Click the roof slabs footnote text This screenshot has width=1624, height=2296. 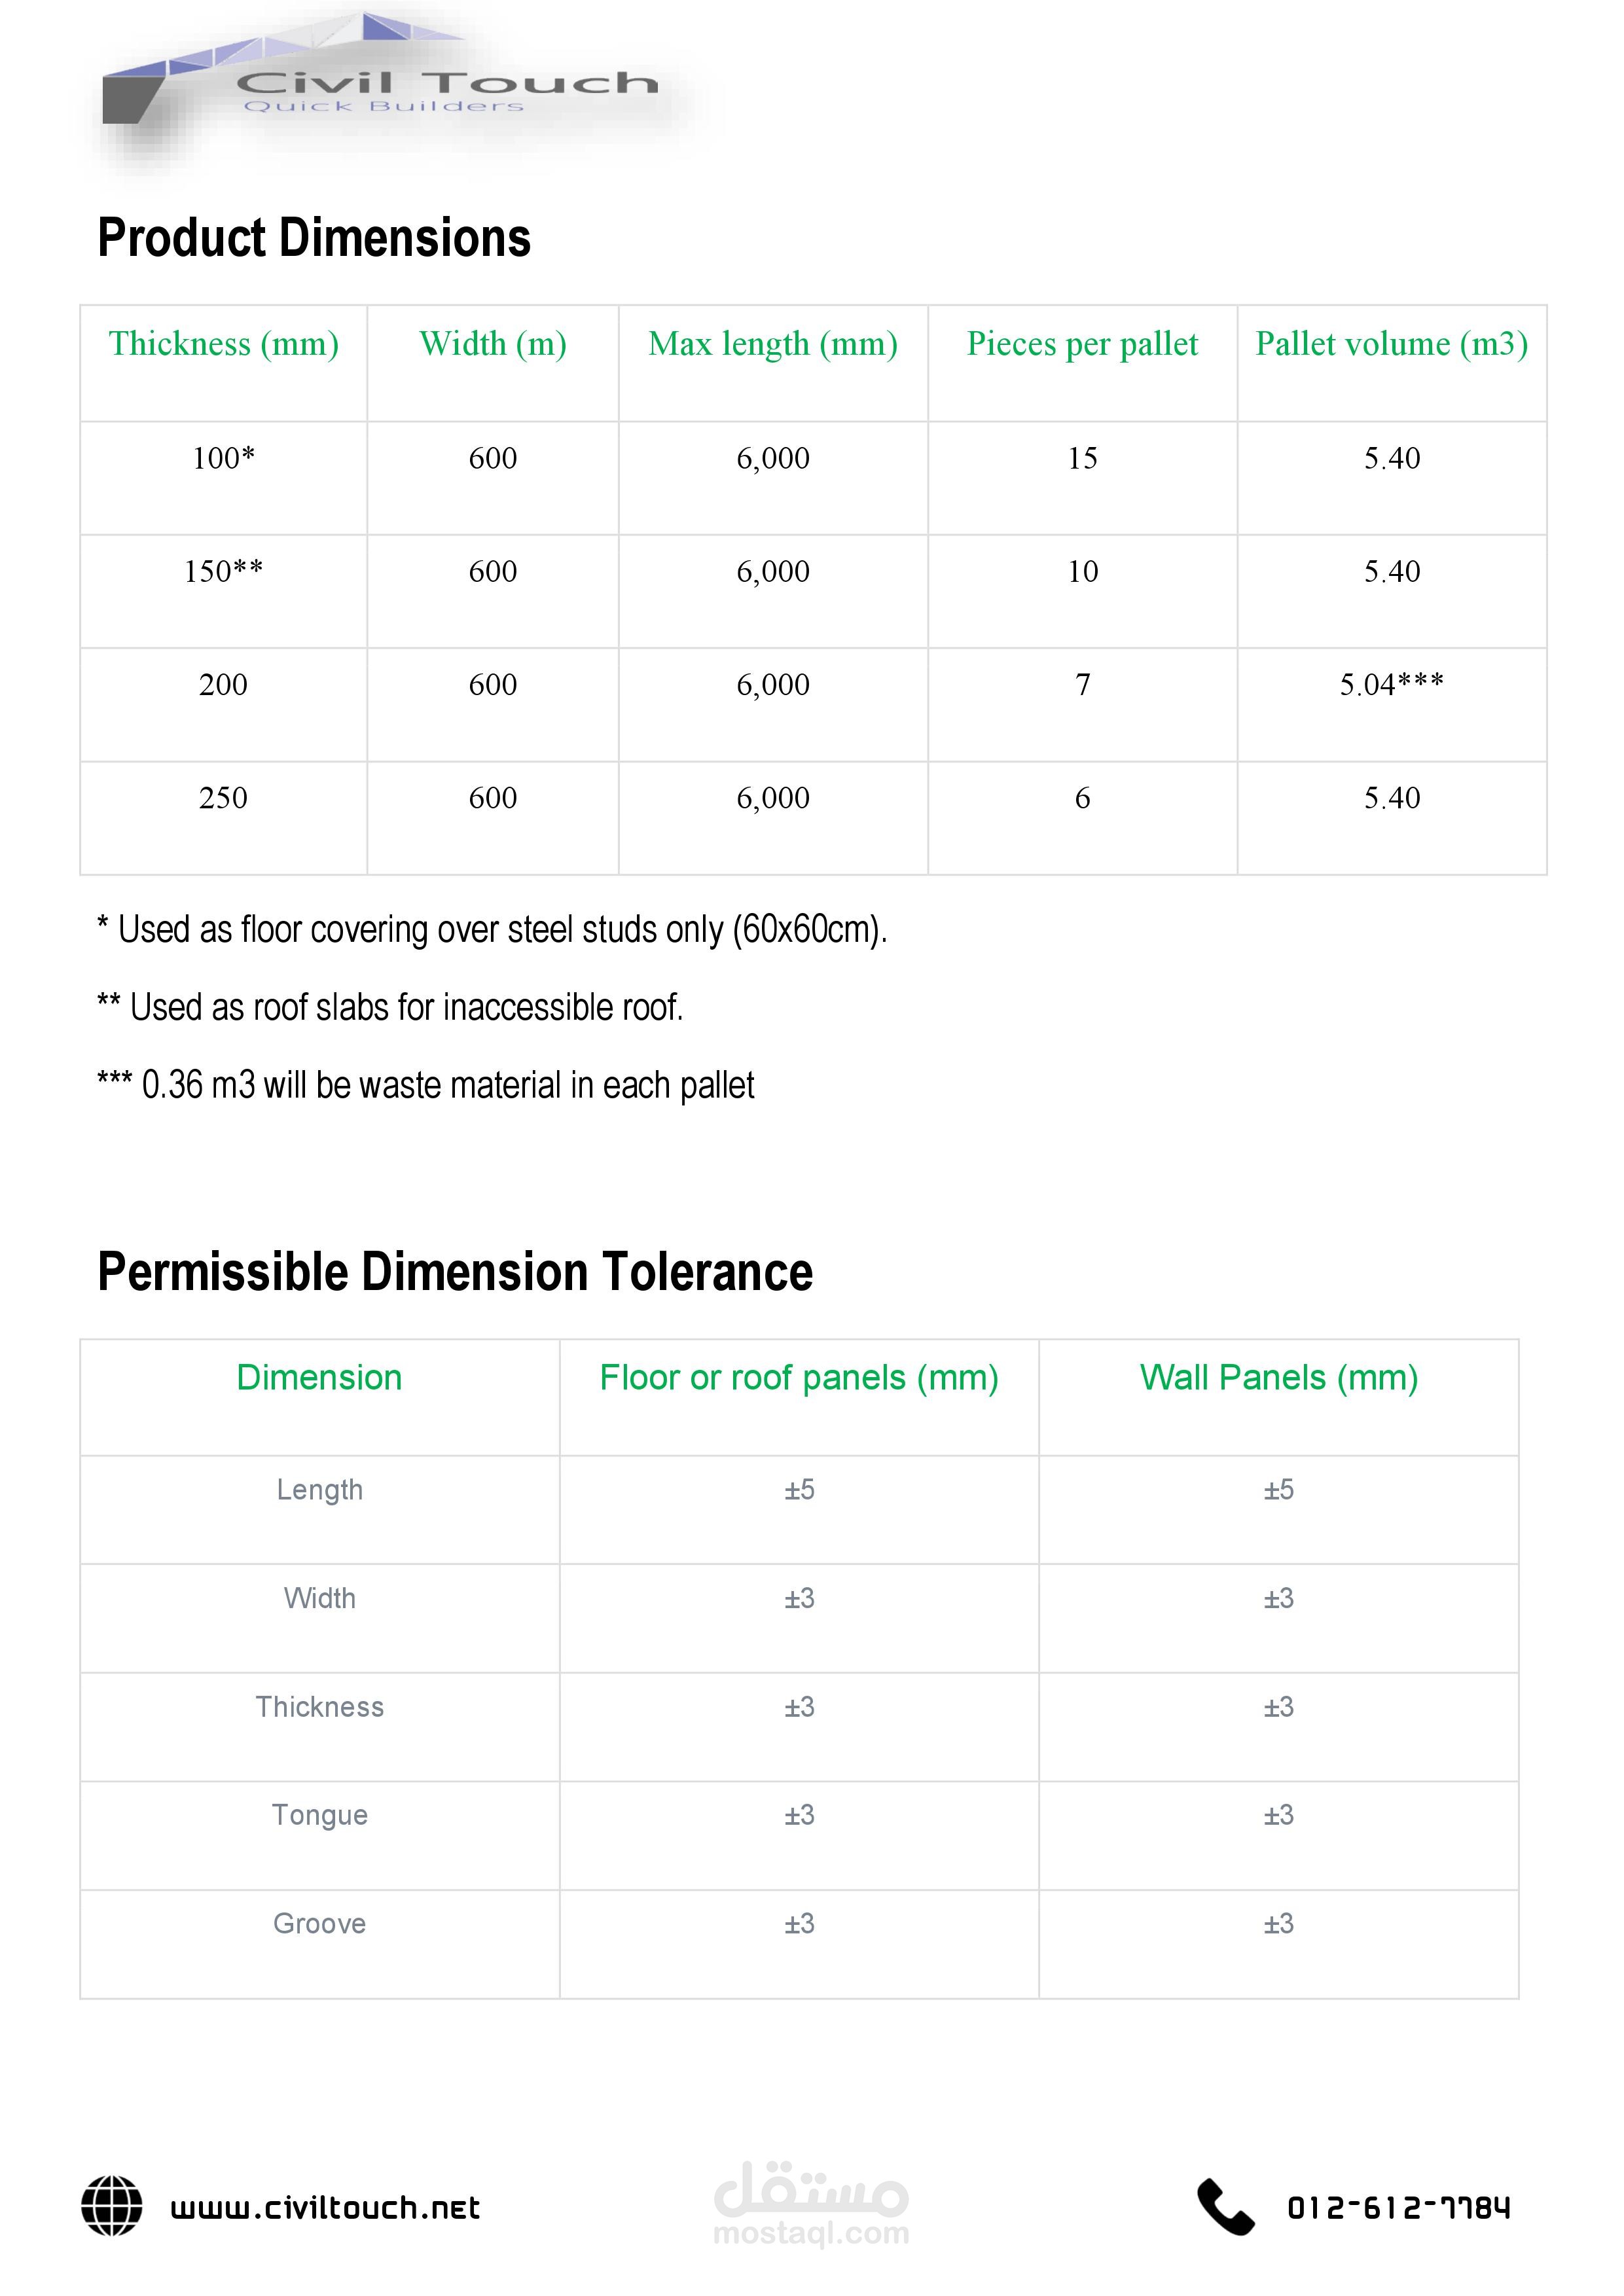390,1007
